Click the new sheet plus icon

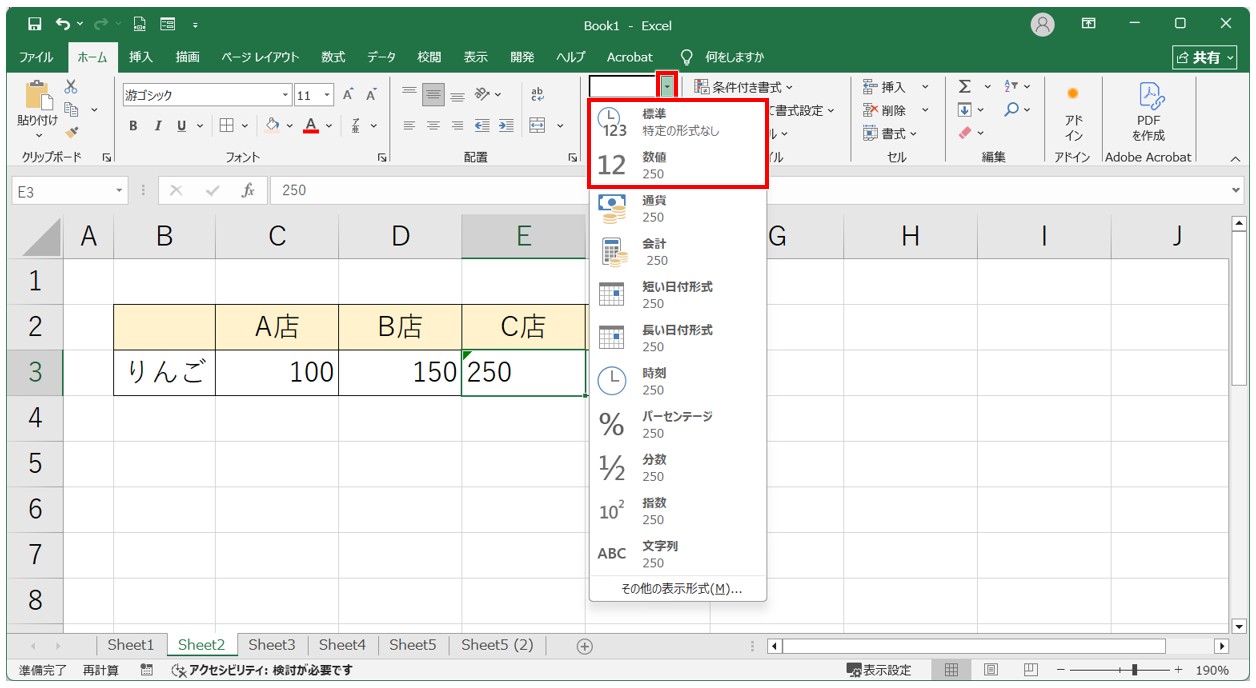click(x=585, y=646)
